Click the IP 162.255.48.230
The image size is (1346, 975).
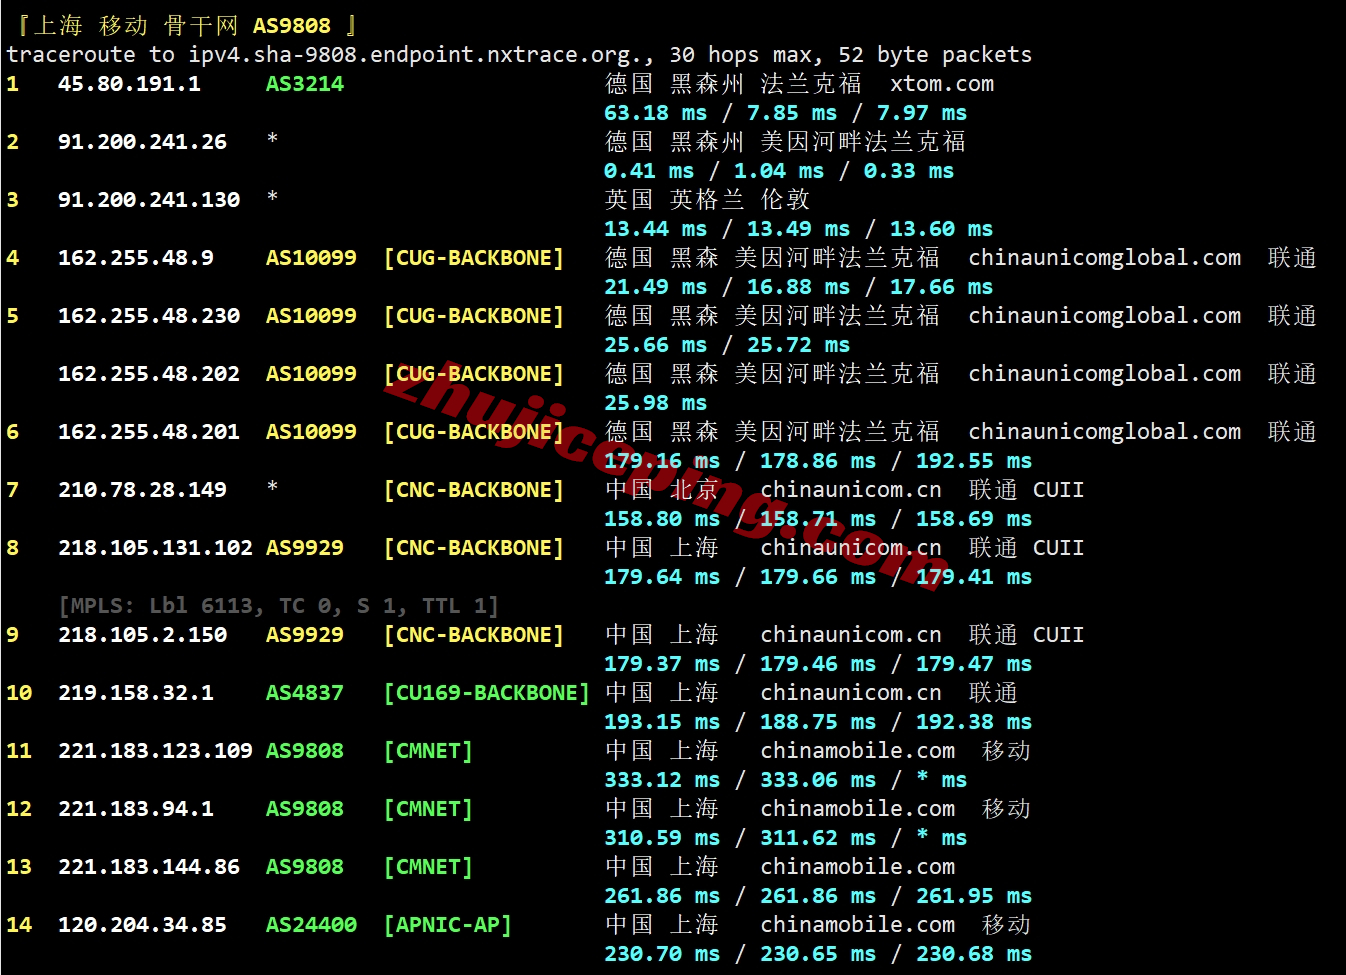pos(149,316)
